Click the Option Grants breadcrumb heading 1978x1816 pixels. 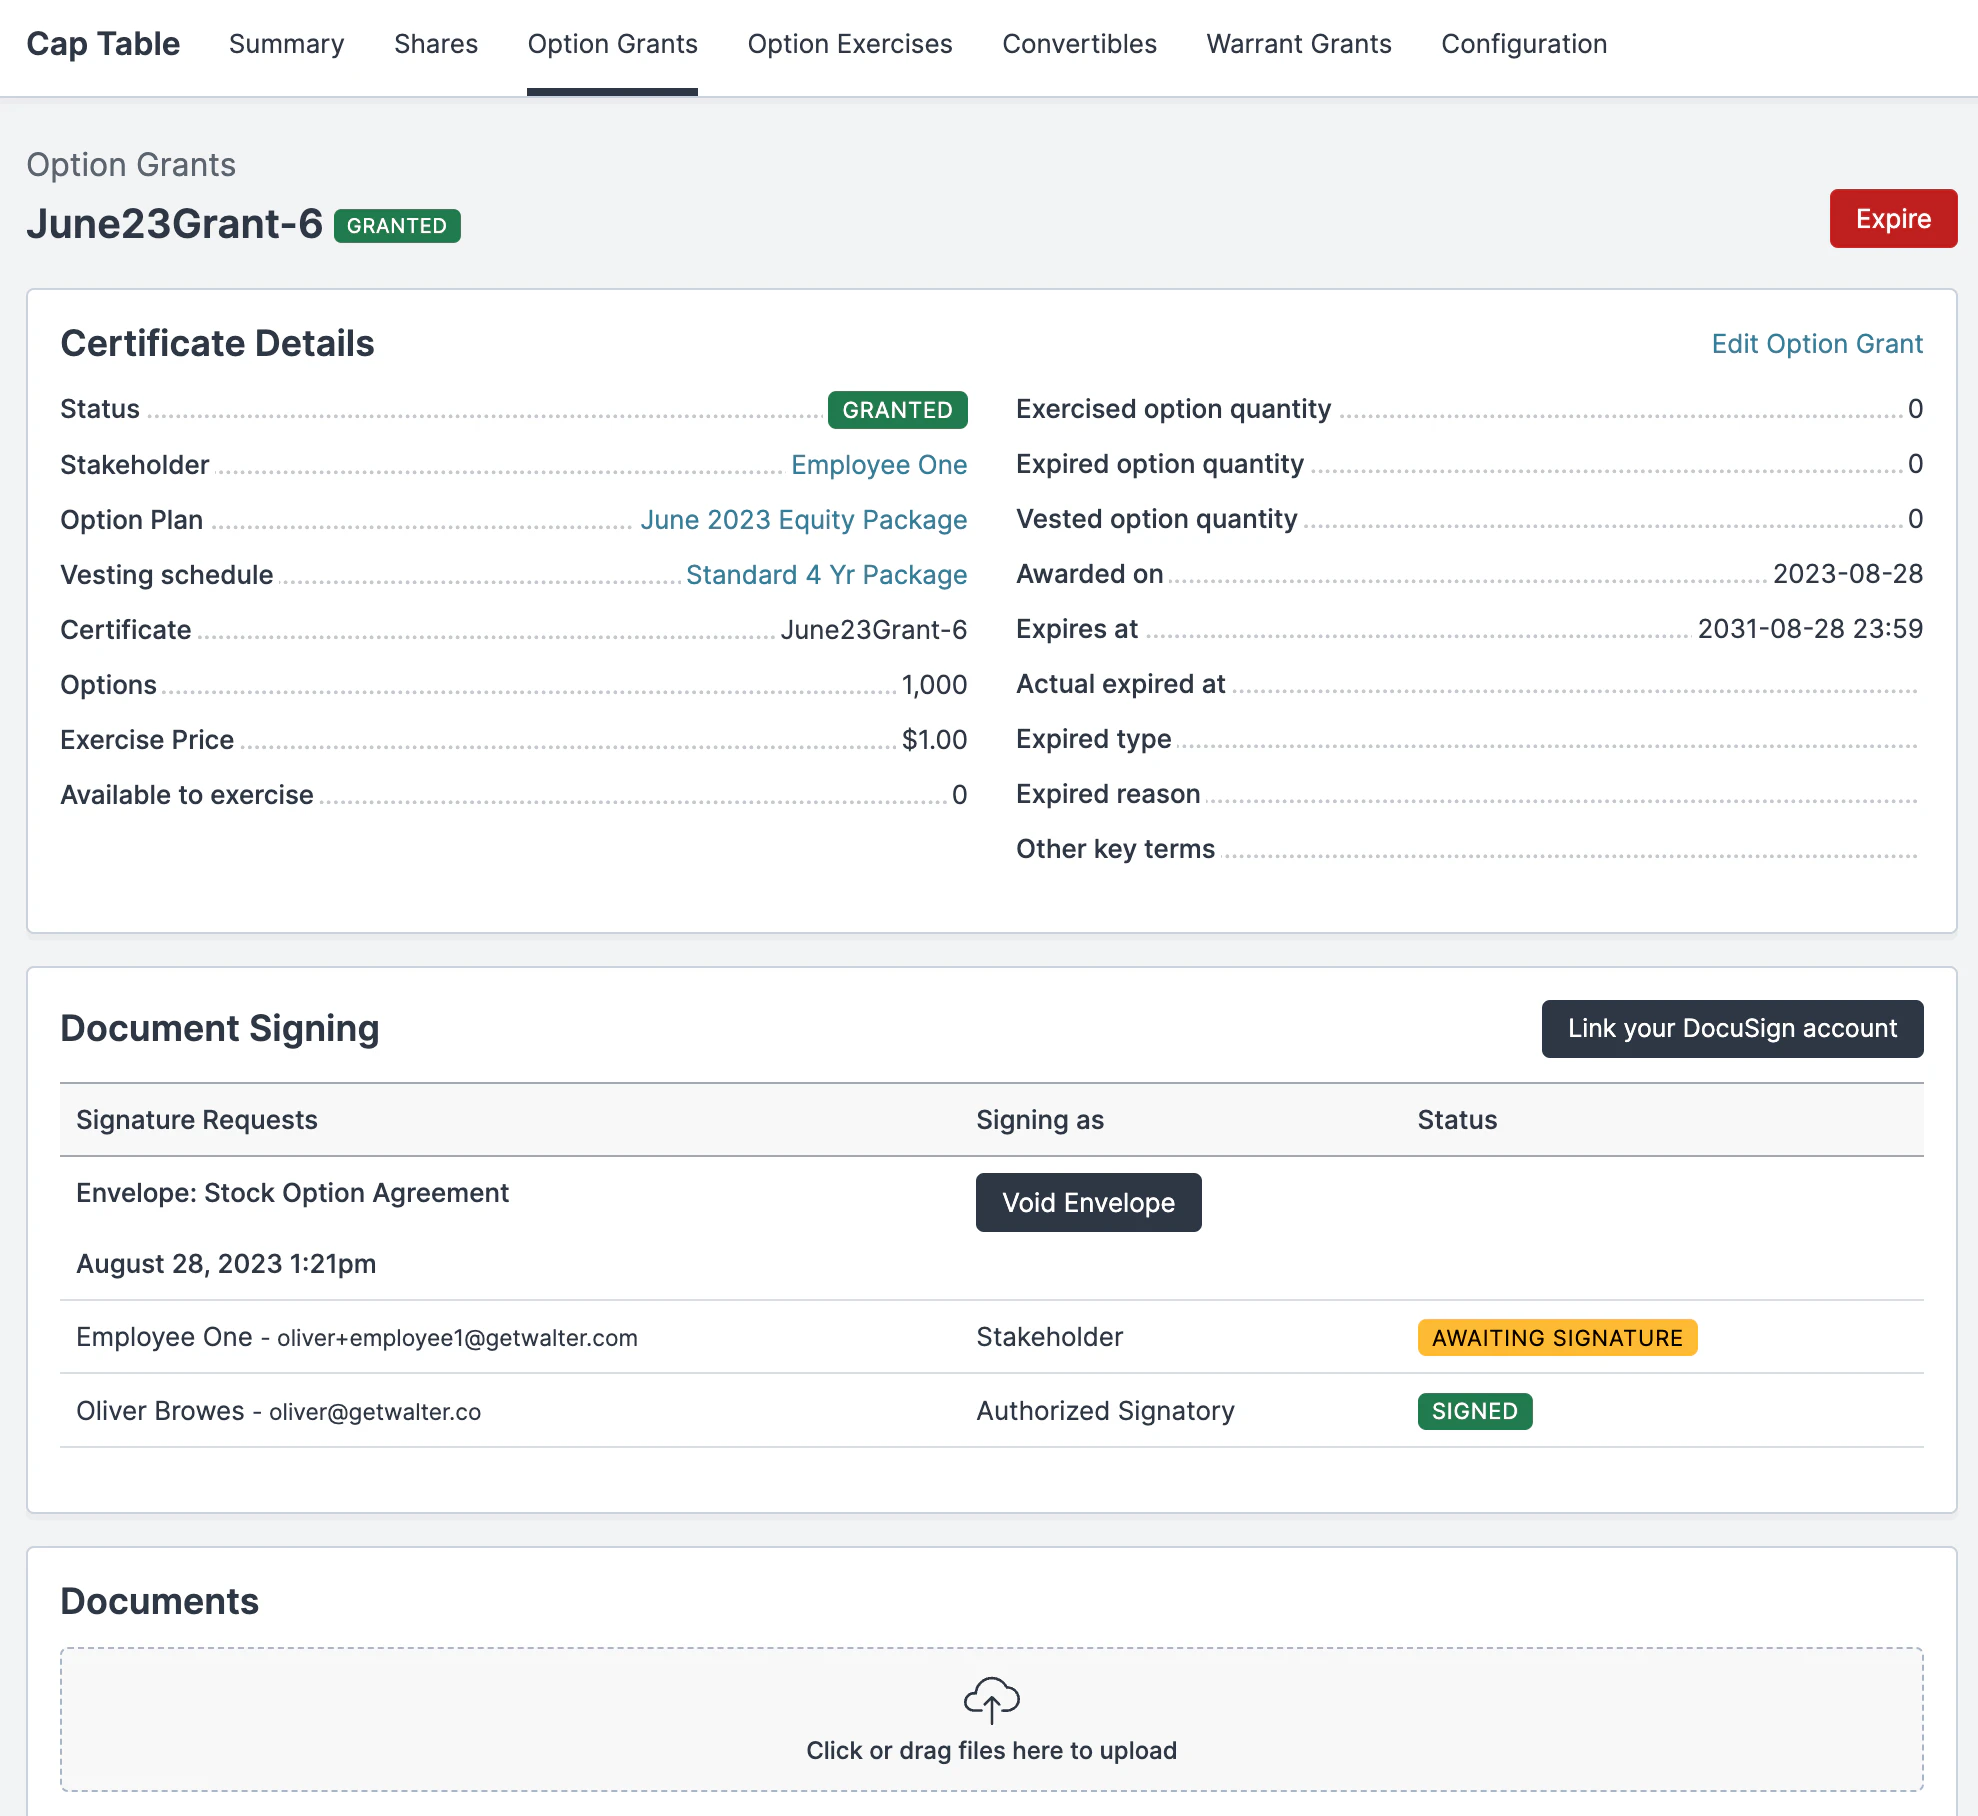(x=131, y=165)
